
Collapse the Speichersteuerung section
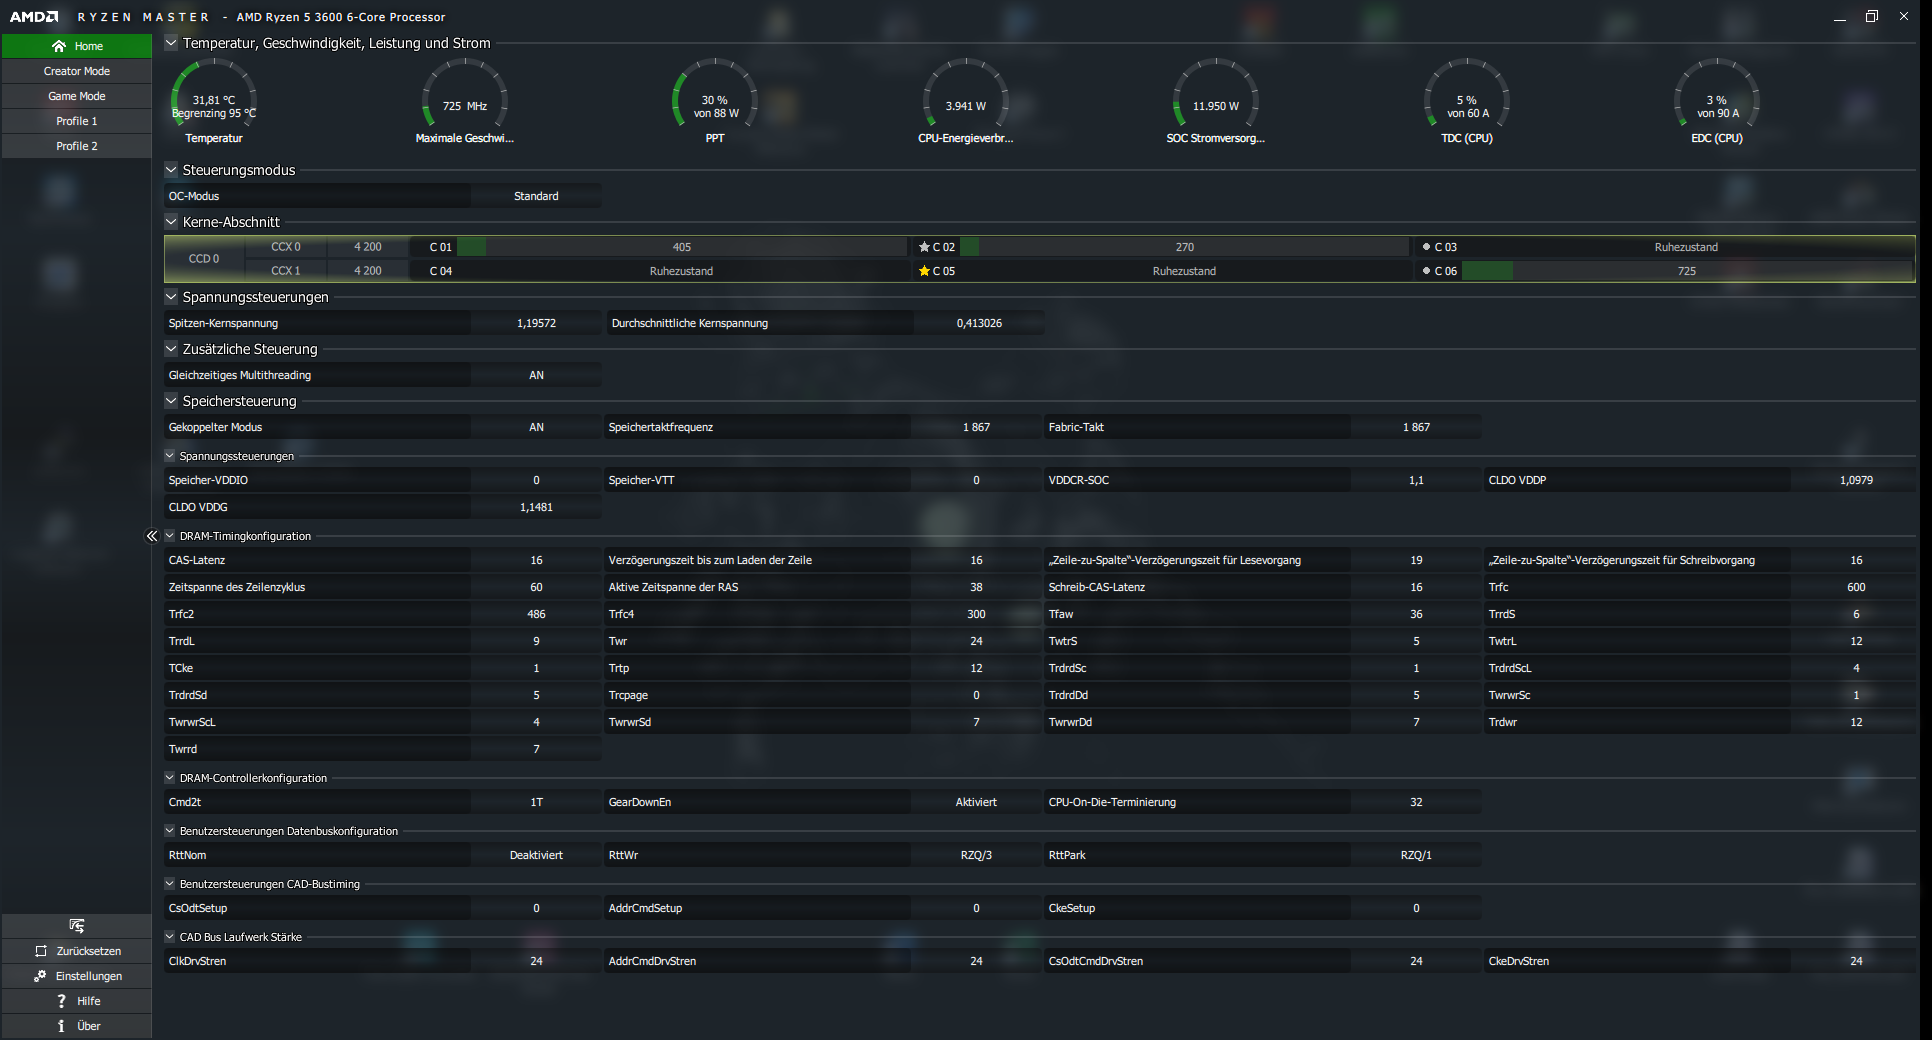(x=171, y=401)
